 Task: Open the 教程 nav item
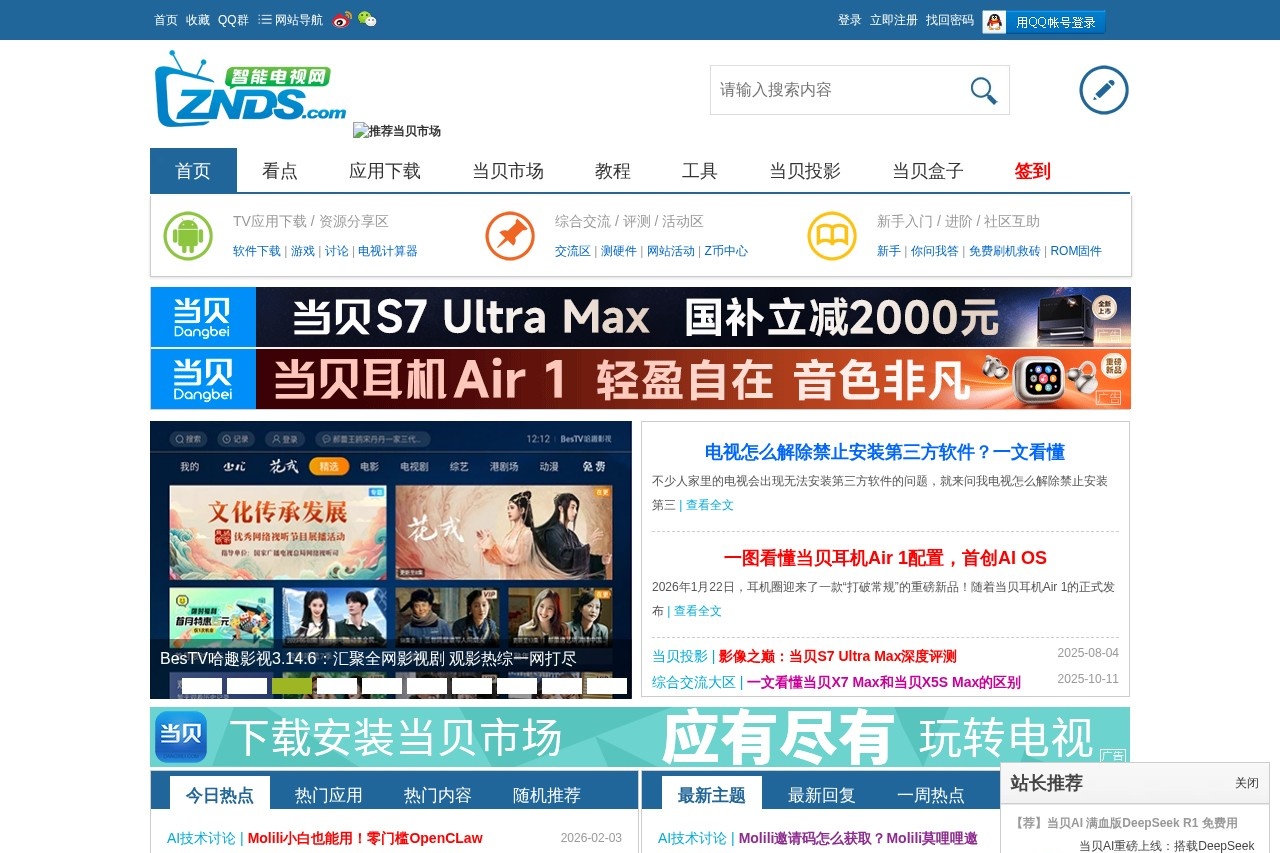(613, 171)
